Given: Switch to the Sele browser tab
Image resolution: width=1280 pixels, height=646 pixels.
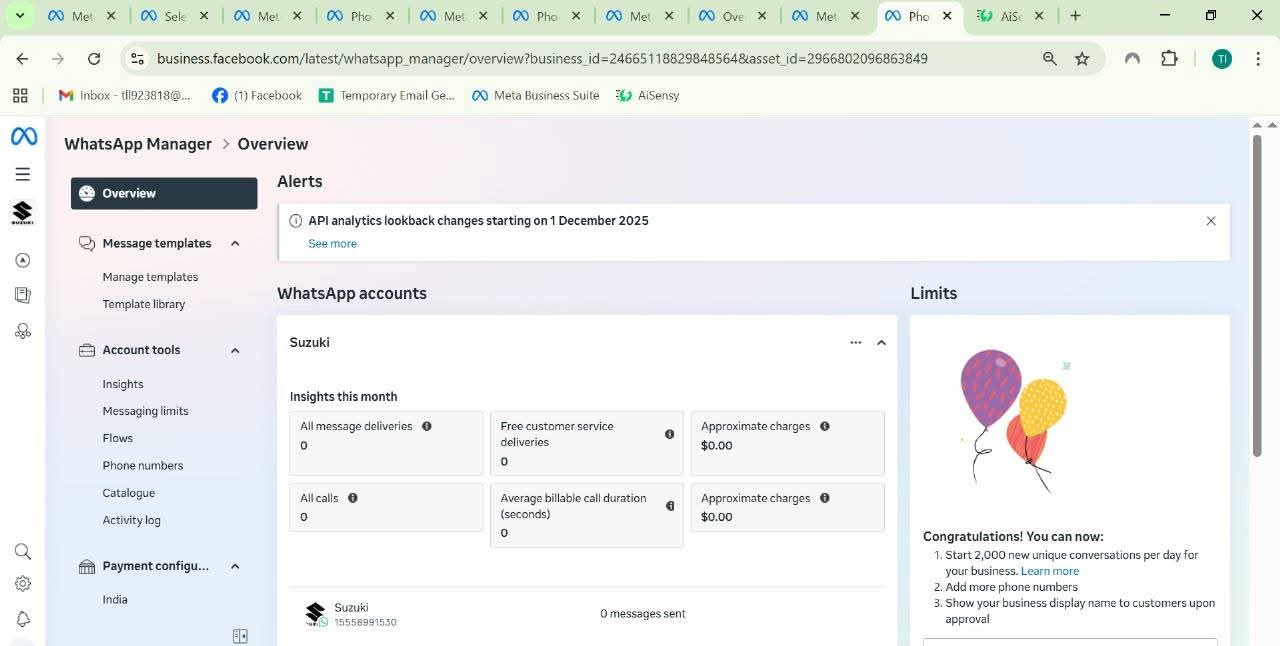Looking at the screenshot, I should 173,16.
